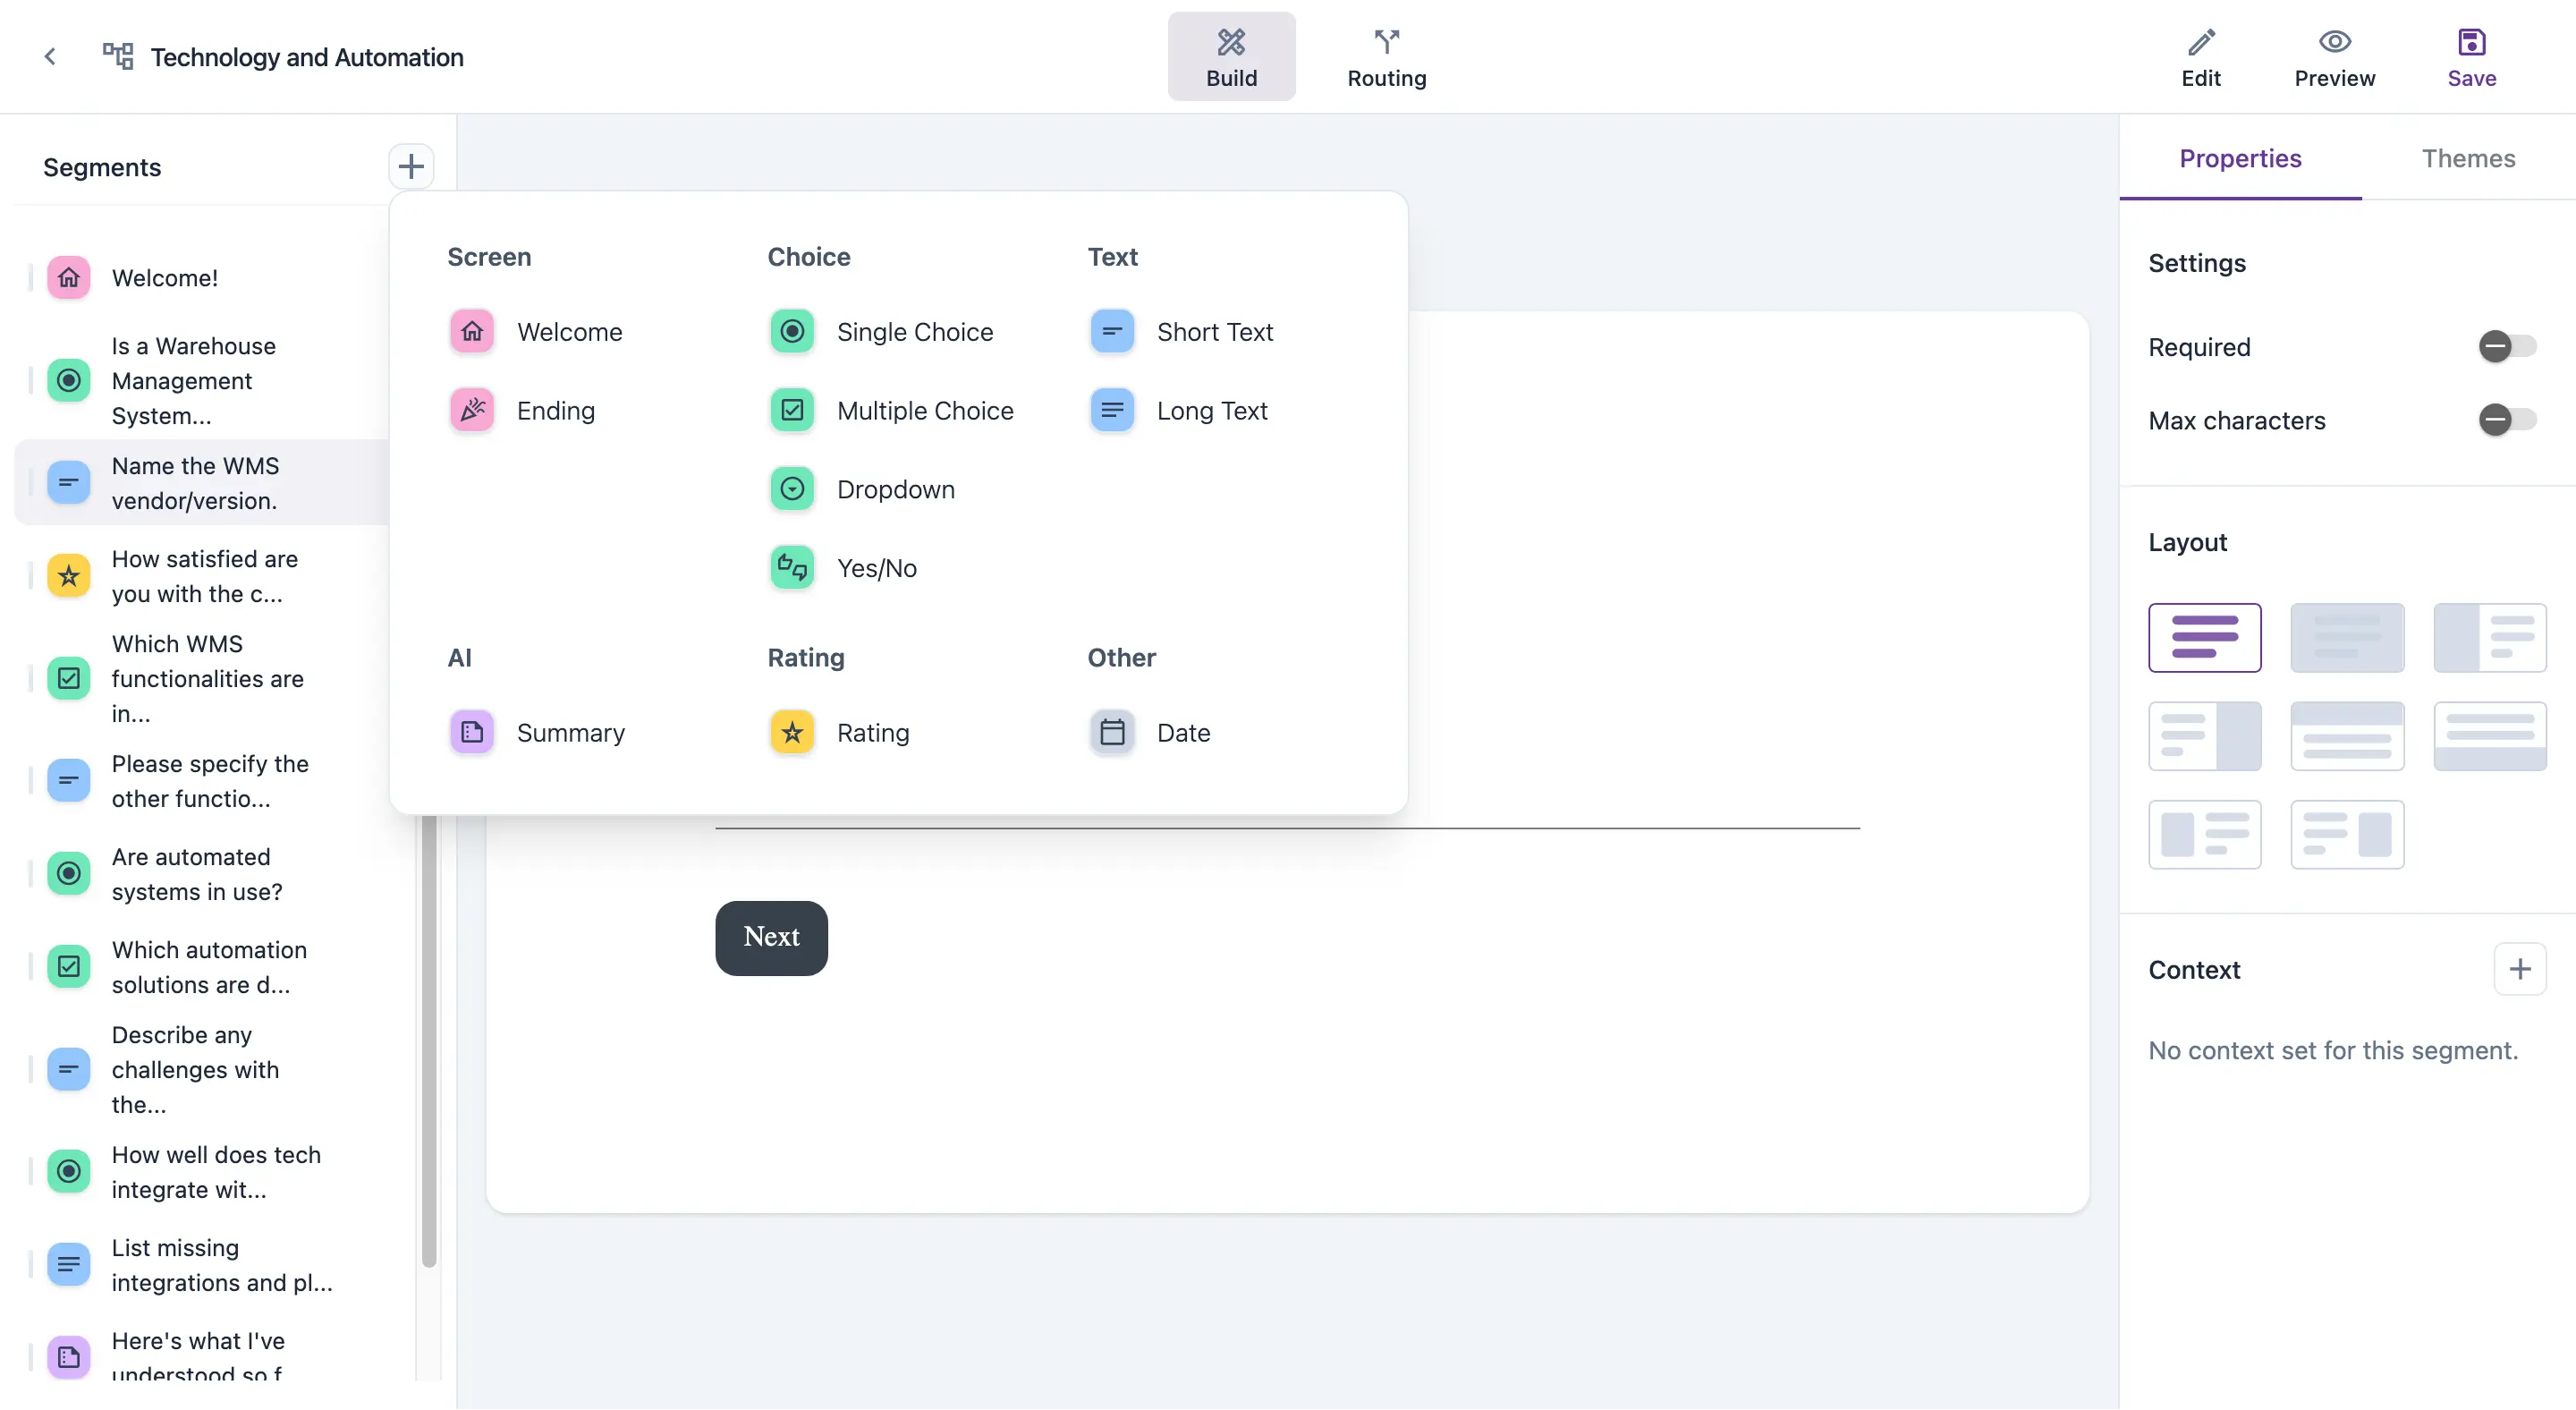Screen dimensions: 2576x1410
Task: Toggle the Max characters switch
Action: 2506,420
